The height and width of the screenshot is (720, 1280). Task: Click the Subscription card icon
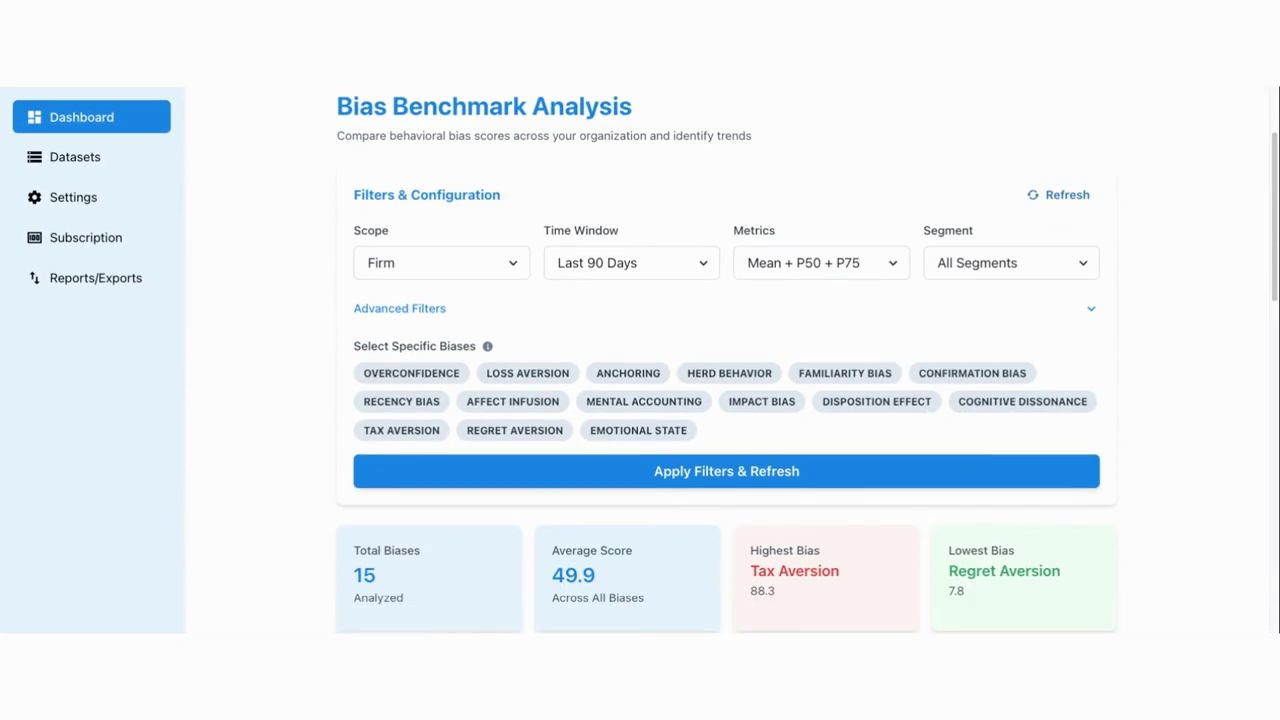pos(34,238)
